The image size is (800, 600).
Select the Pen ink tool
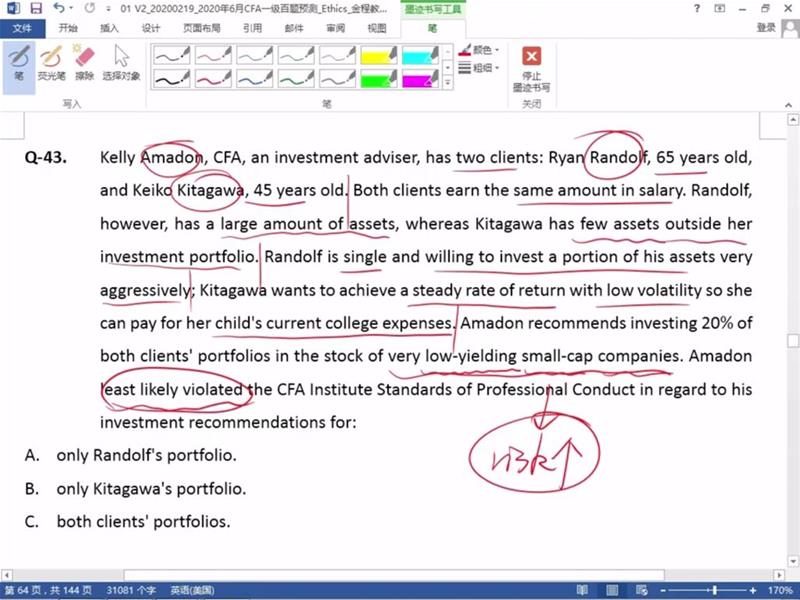pyautogui.click(x=19, y=62)
